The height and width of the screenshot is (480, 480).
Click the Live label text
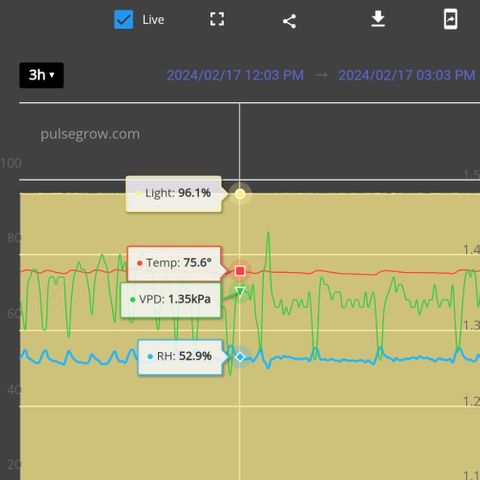[x=153, y=20]
